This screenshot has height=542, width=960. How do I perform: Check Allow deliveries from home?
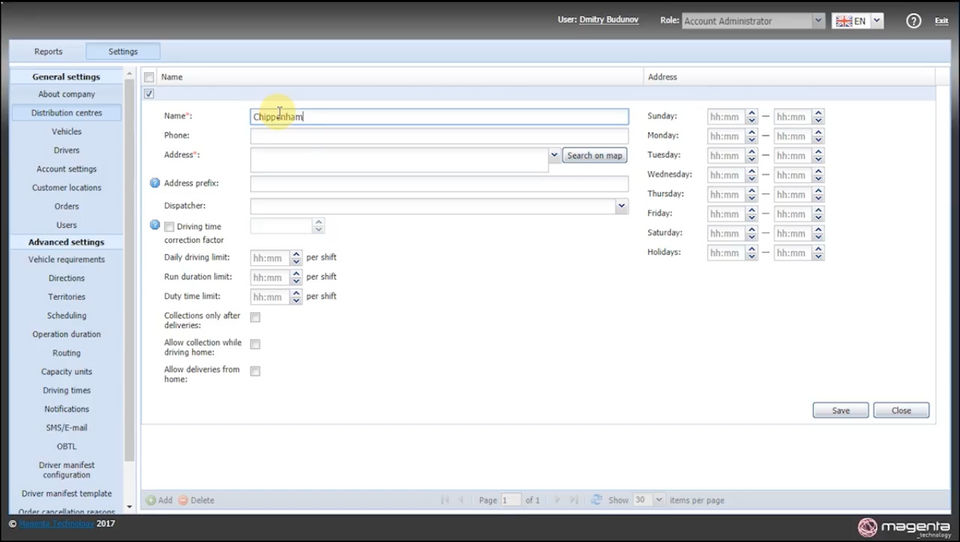click(x=255, y=371)
